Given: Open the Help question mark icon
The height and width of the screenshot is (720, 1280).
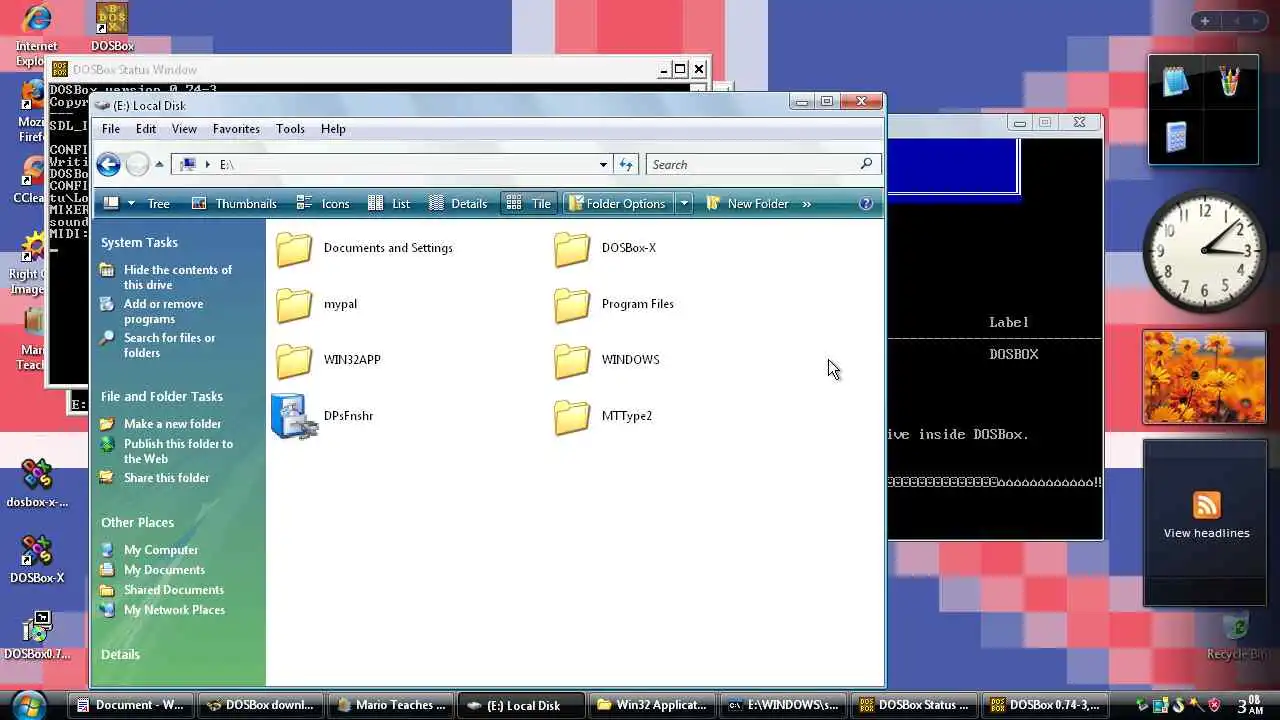Looking at the screenshot, I should (866, 203).
